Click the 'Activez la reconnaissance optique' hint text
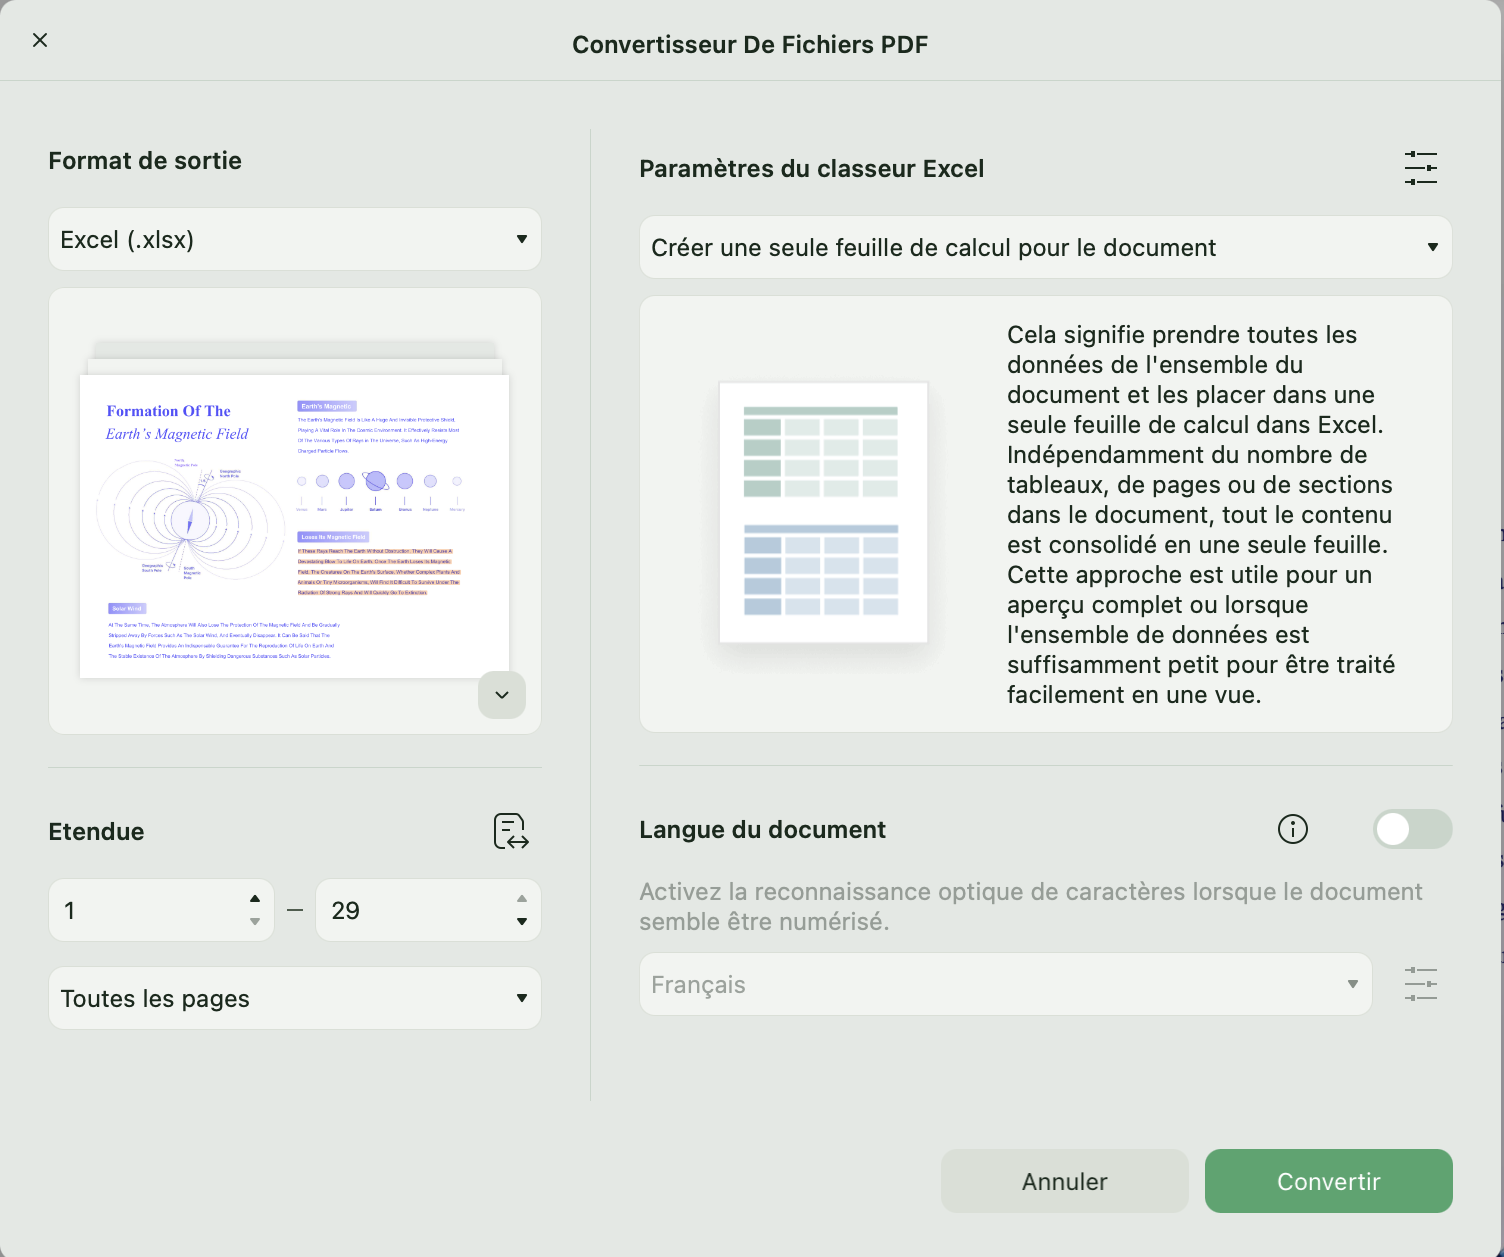1504x1257 pixels. pos(1031,906)
